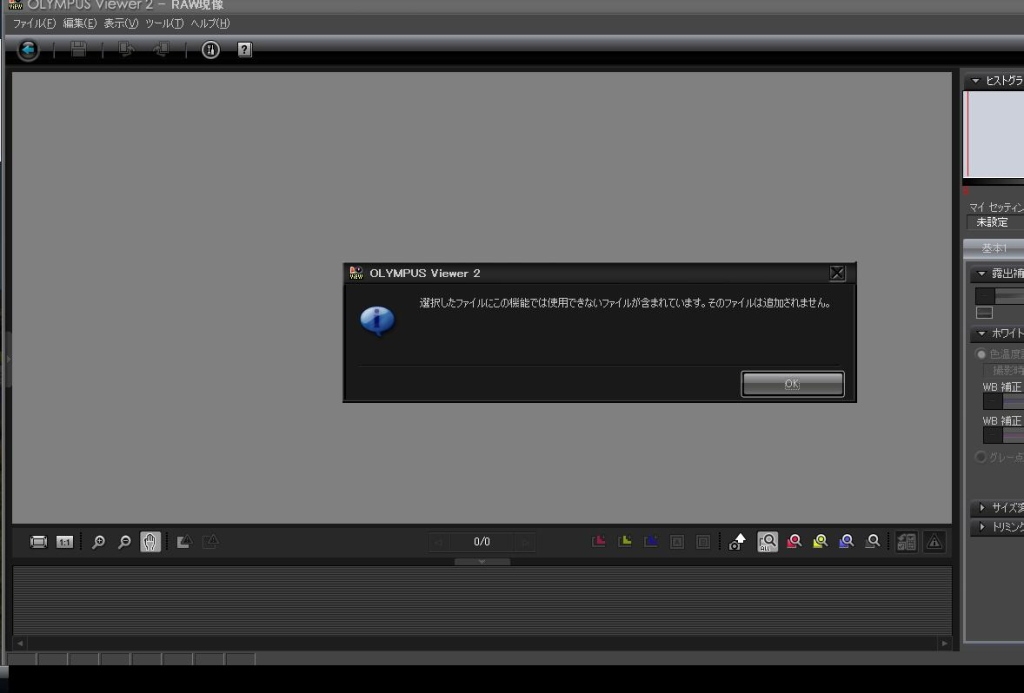1024x693 pixels.
Task: Click the 0/0 image counter field
Action: pyautogui.click(x=482, y=541)
